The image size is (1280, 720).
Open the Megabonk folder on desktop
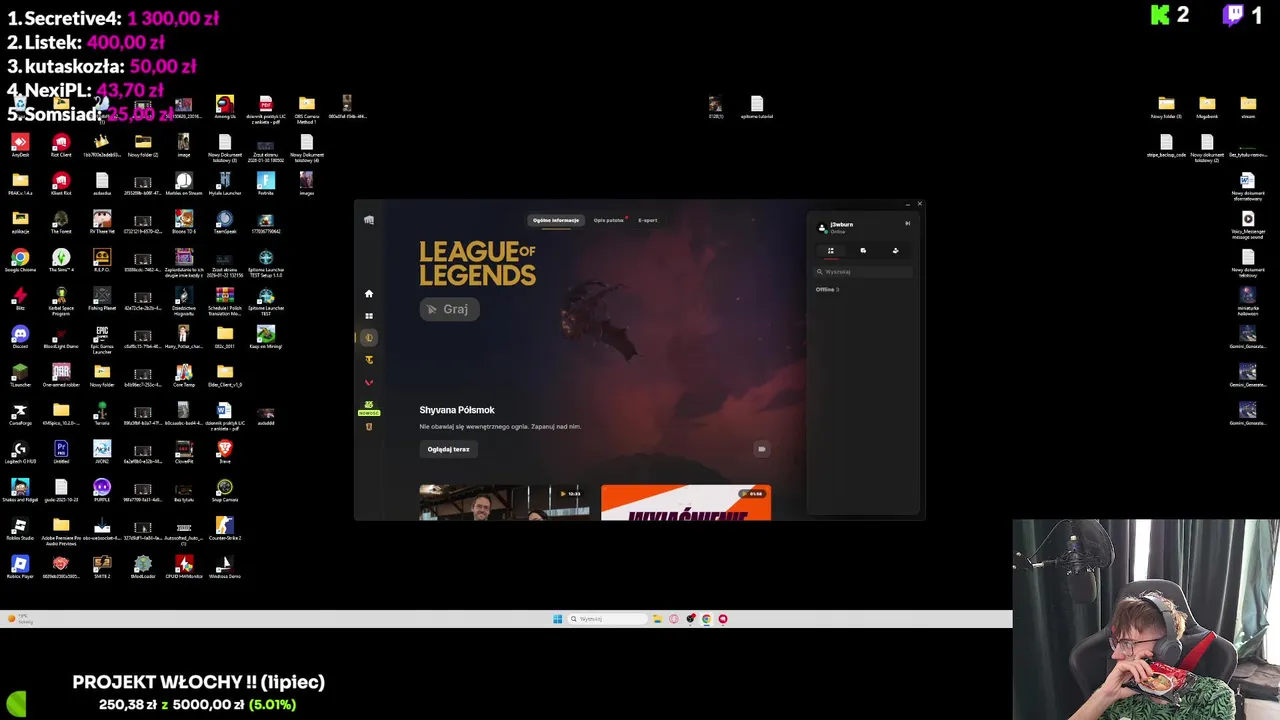click(x=1207, y=107)
